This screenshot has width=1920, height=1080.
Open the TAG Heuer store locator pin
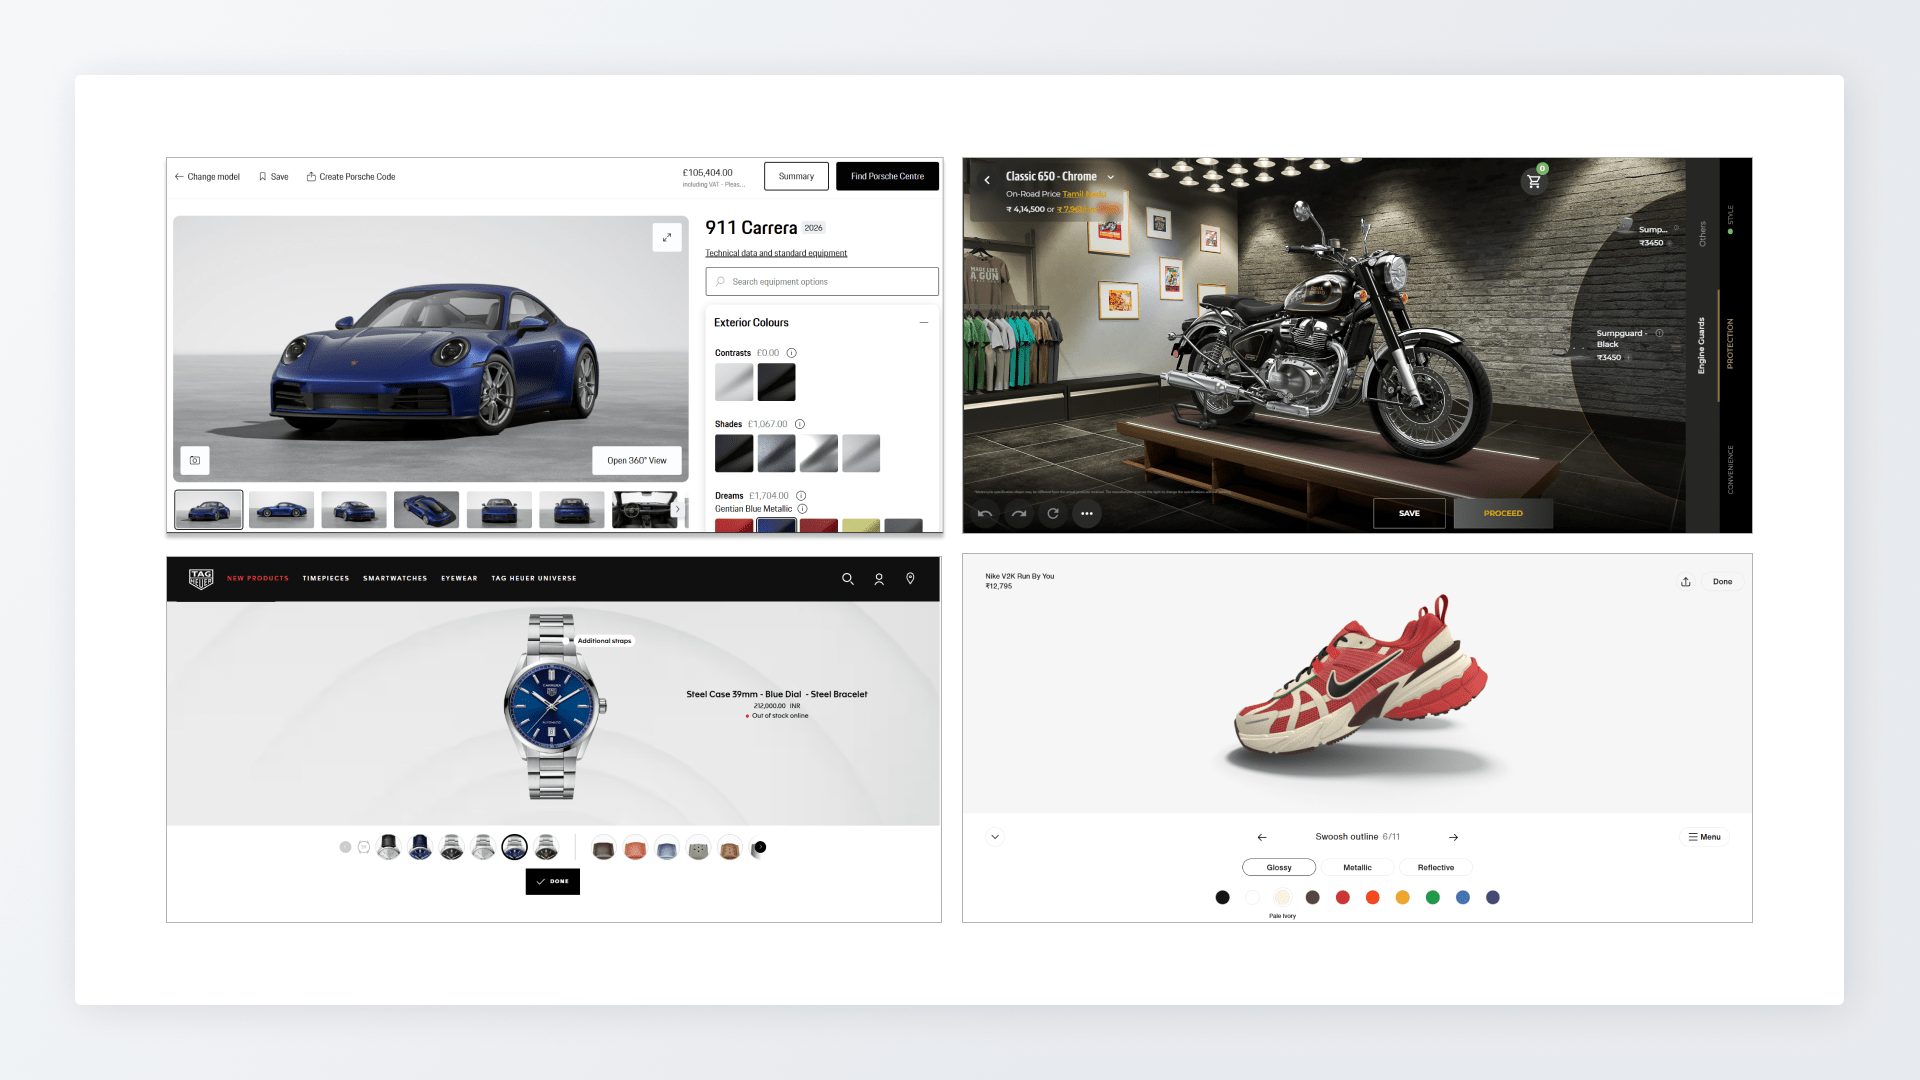pyautogui.click(x=910, y=579)
